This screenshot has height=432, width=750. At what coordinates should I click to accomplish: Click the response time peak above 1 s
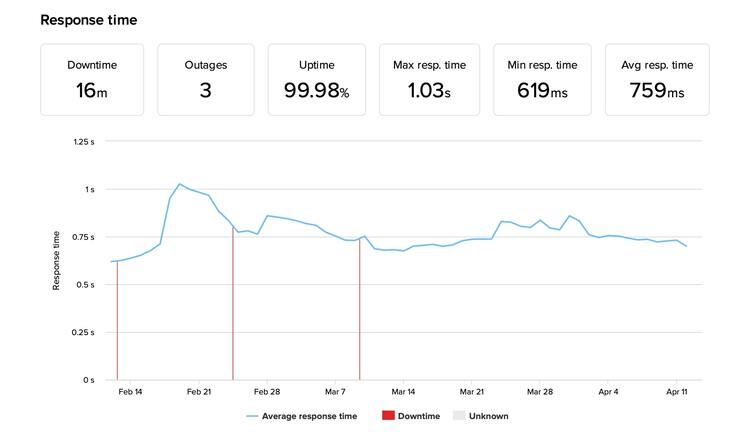pos(179,184)
